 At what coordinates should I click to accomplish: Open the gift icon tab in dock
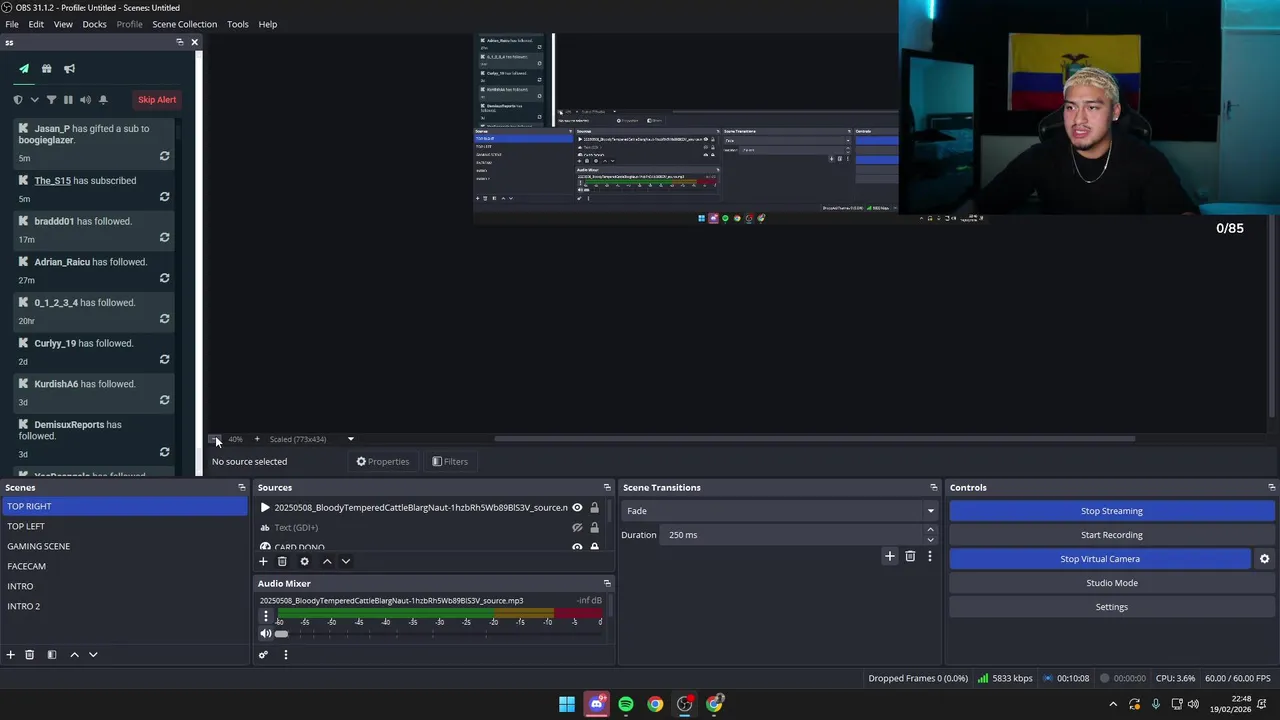(46, 69)
